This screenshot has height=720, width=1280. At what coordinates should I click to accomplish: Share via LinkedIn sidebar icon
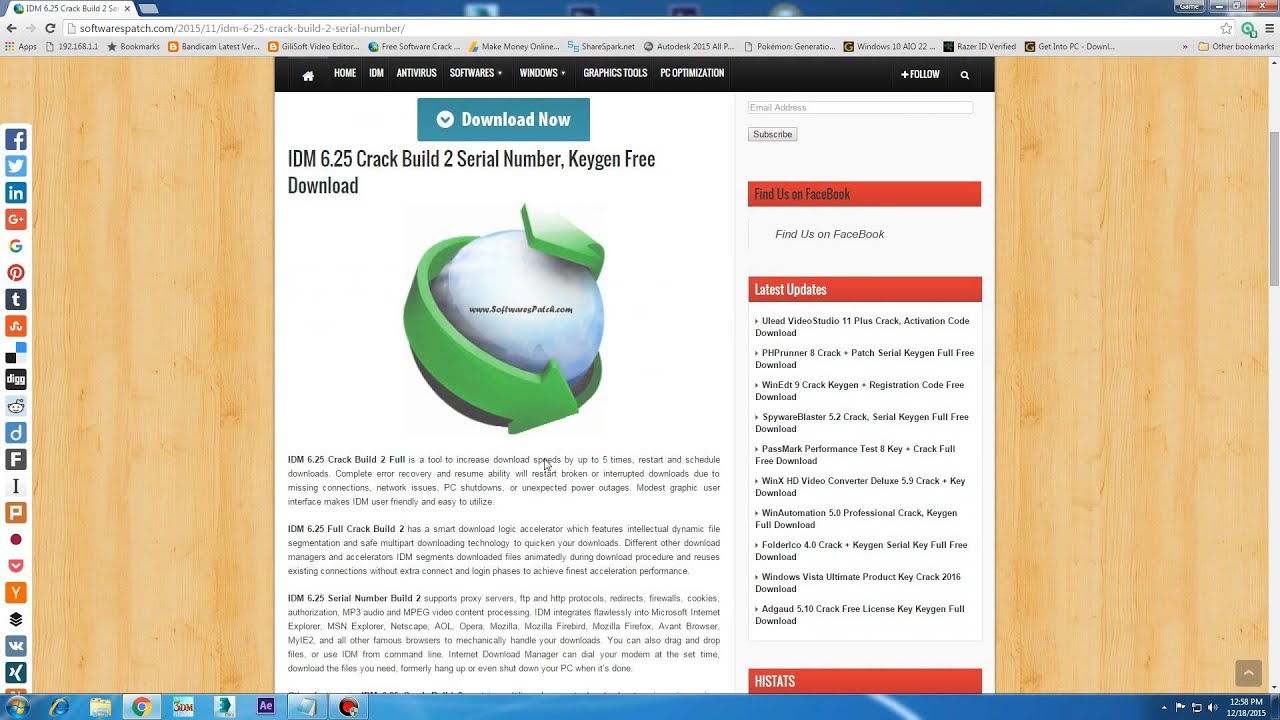click(x=16, y=193)
